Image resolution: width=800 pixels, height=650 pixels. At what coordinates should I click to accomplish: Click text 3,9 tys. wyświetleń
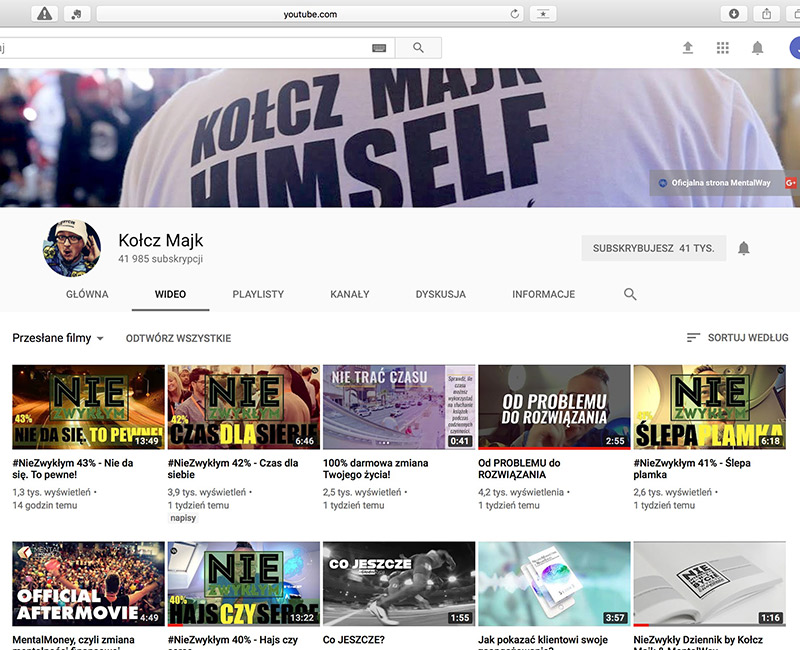pyautogui.click(x=207, y=492)
